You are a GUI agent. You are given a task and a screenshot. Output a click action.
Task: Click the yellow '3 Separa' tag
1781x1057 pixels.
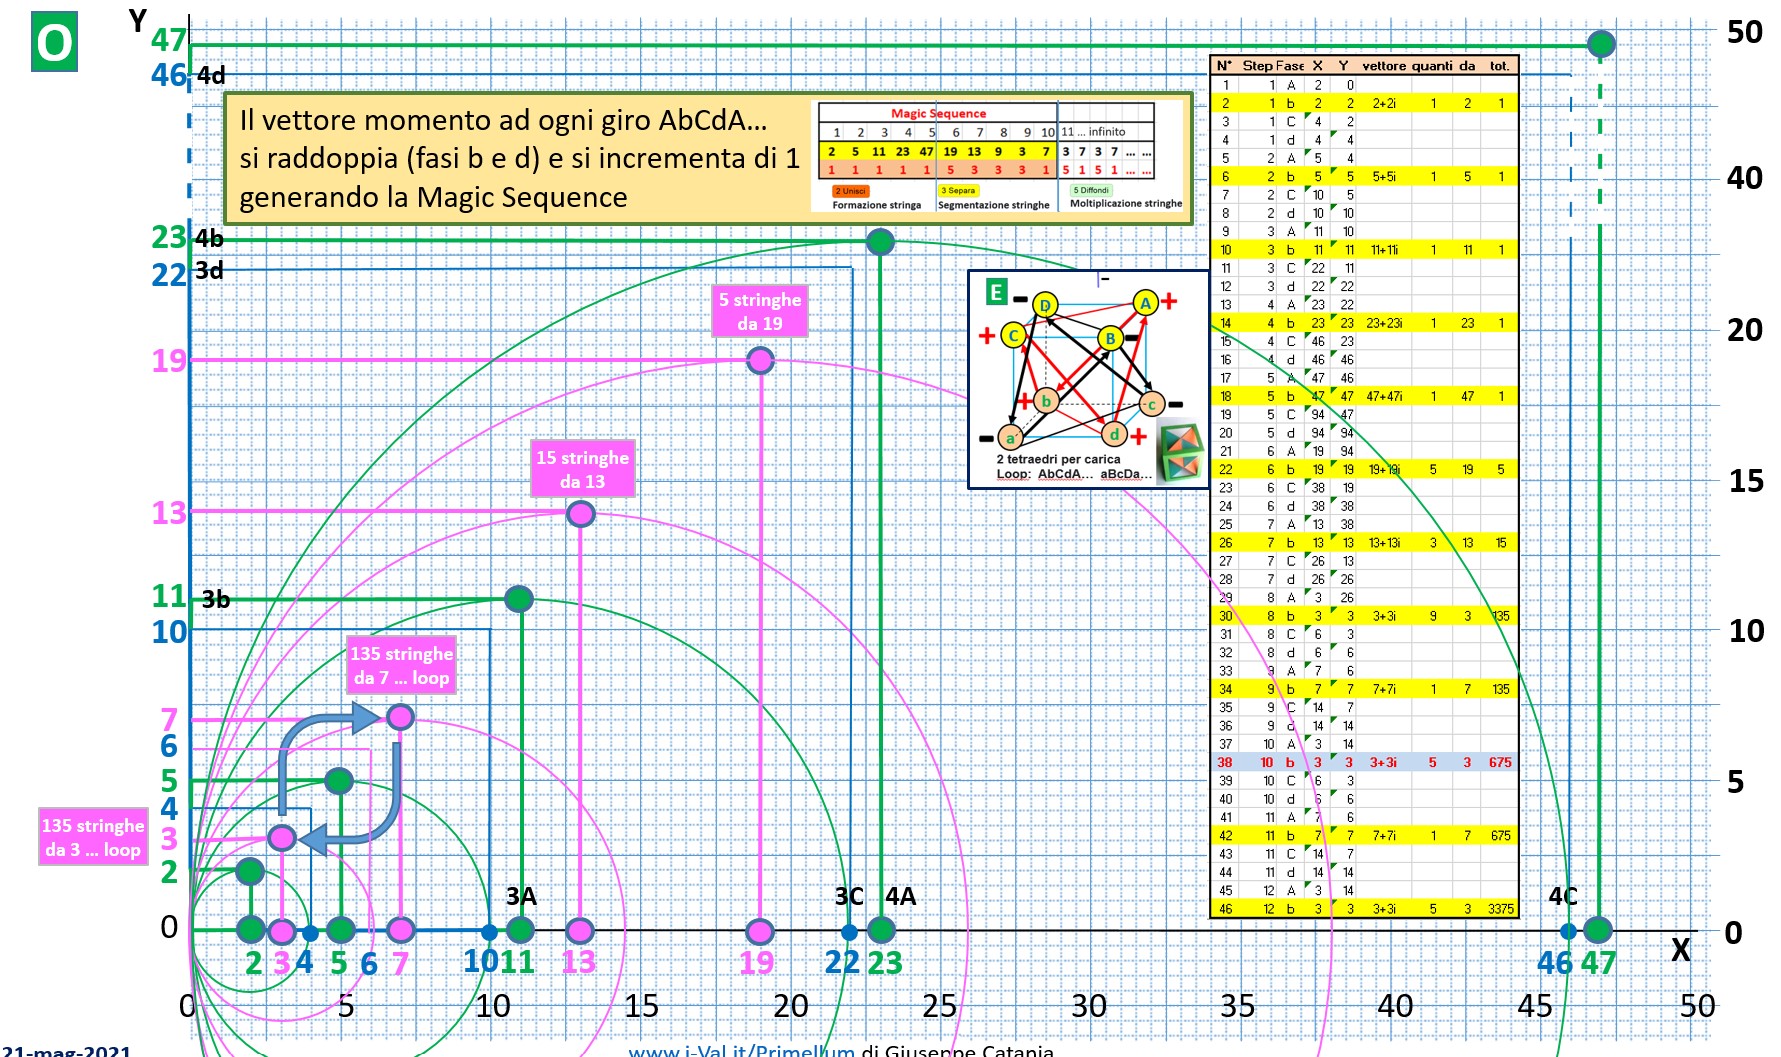(958, 190)
